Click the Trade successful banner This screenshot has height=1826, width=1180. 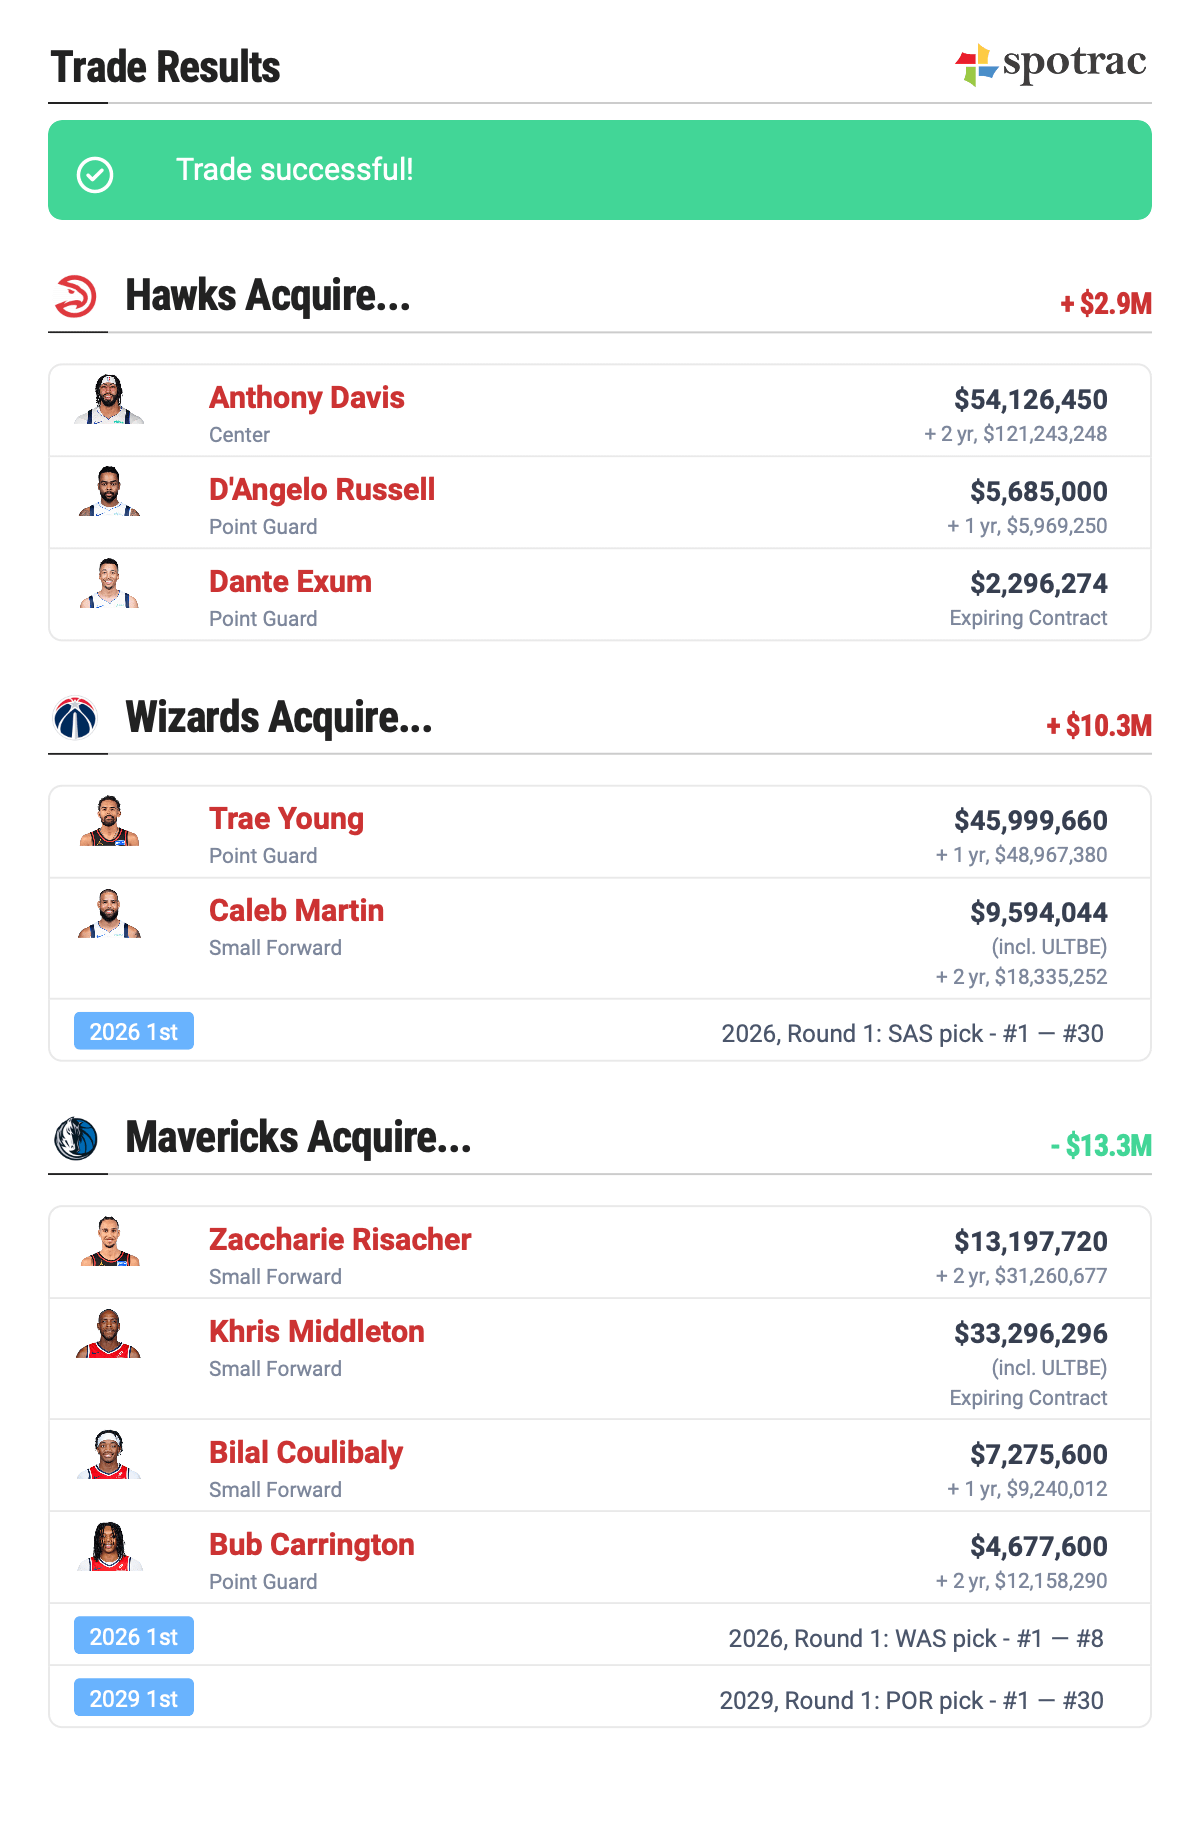point(599,170)
